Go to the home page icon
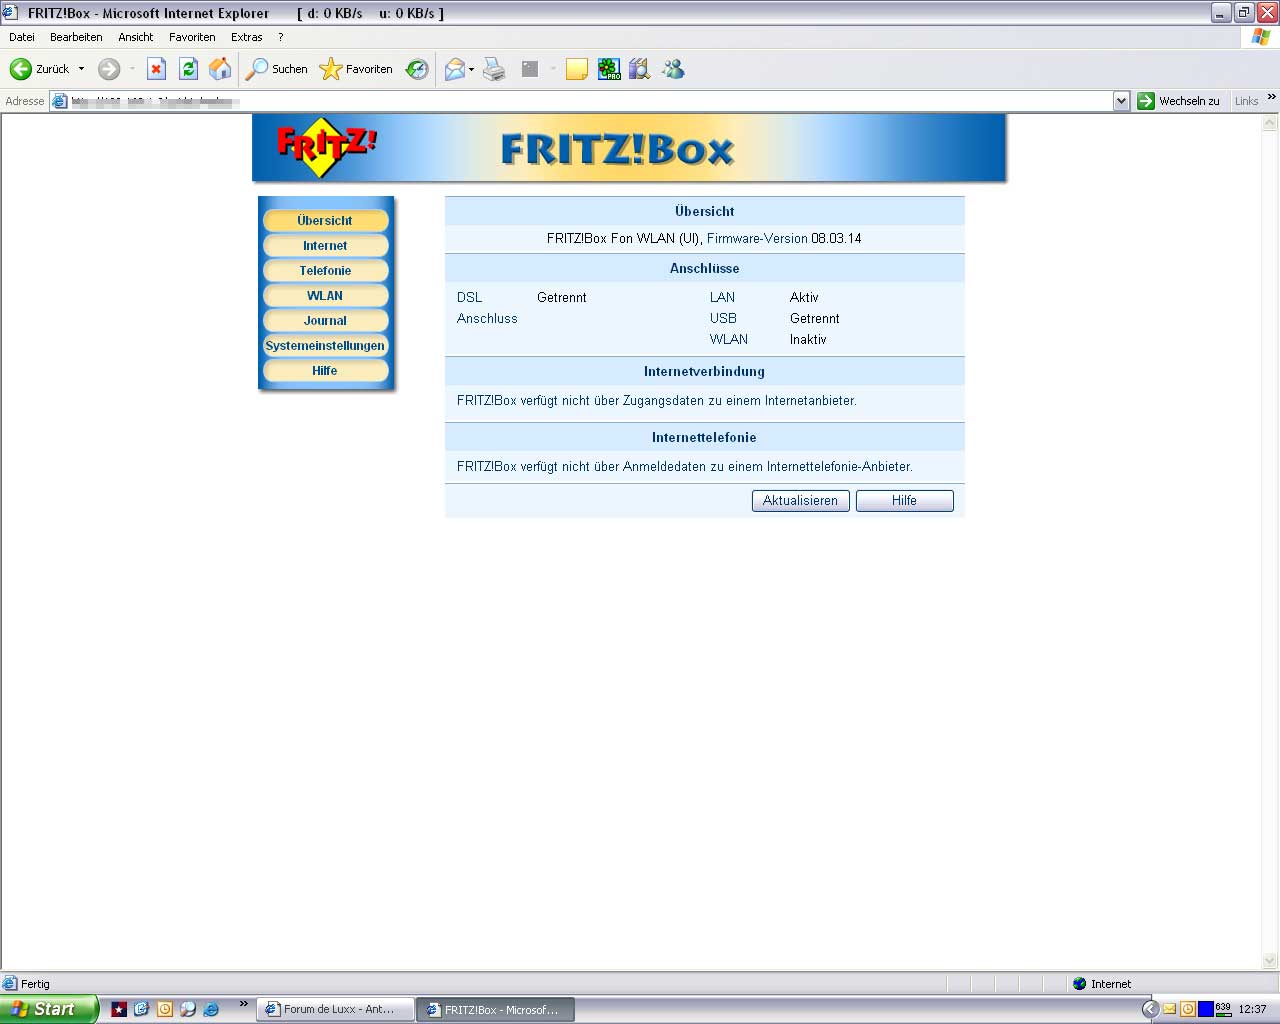The height and width of the screenshot is (1024, 1280). (x=220, y=69)
